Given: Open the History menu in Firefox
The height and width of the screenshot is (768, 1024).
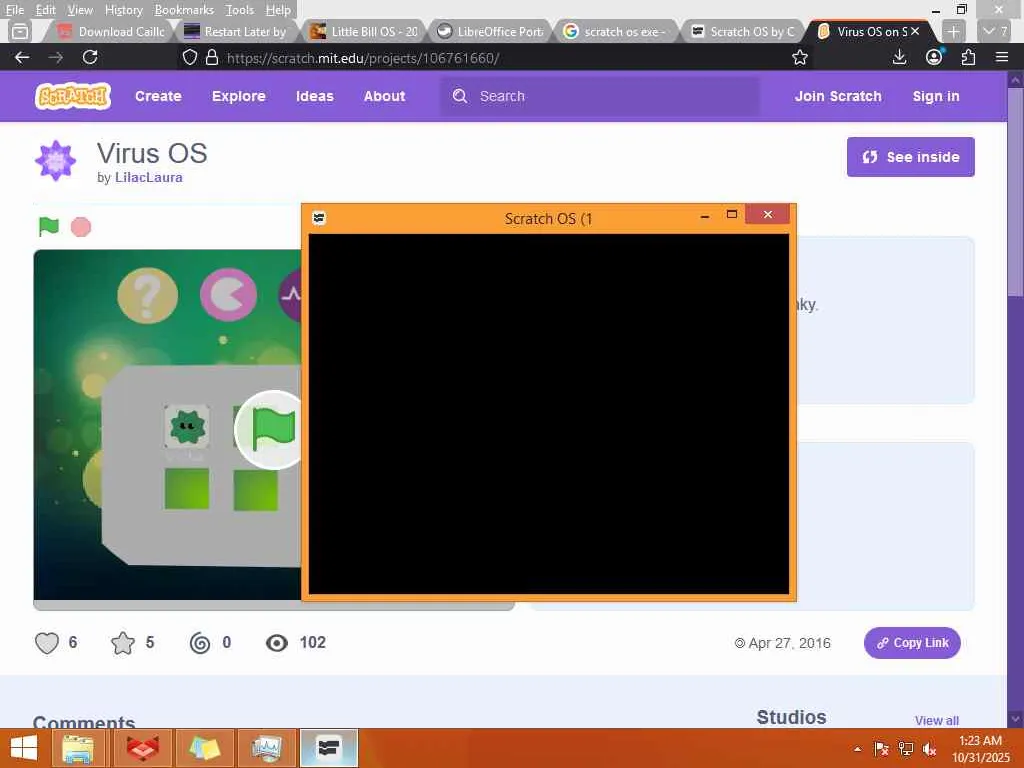Looking at the screenshot, I should pos(123,10).
